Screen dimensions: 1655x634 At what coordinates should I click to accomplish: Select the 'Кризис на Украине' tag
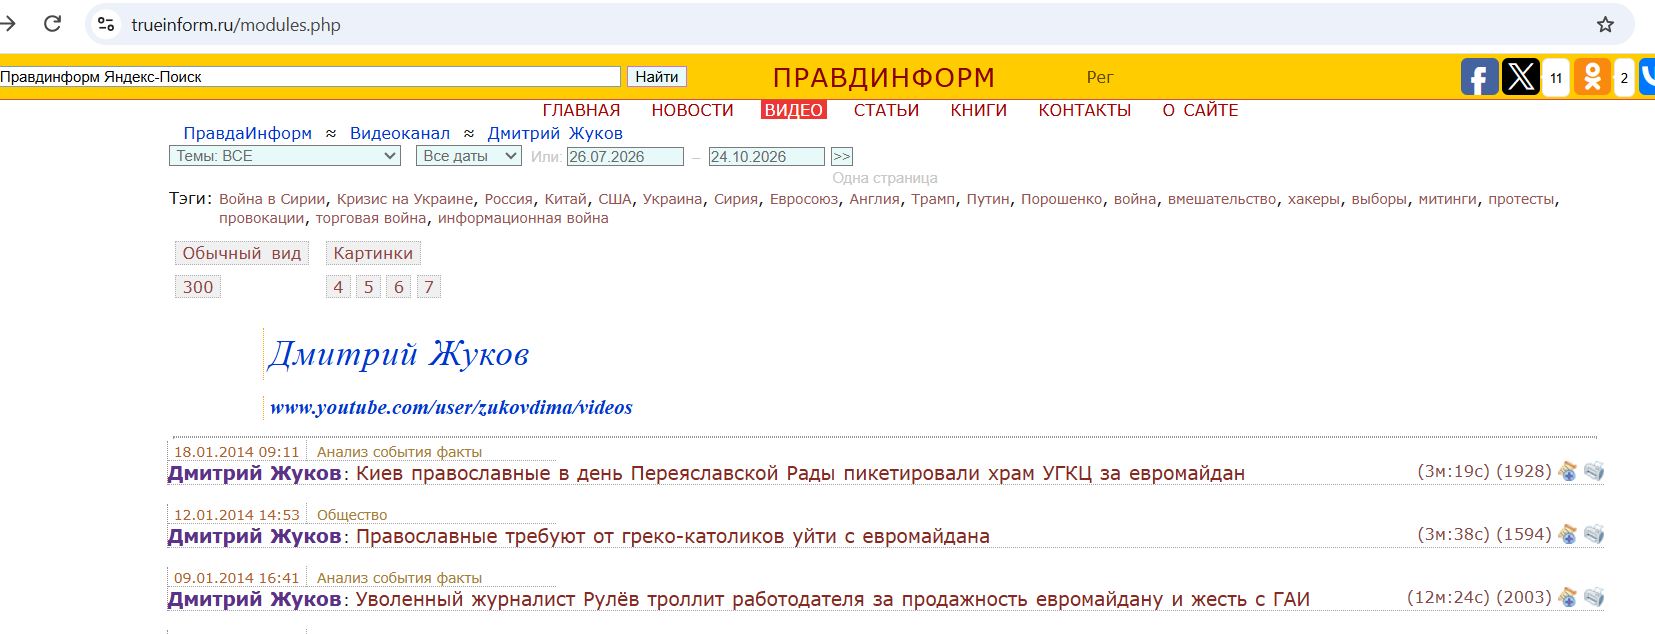[405, 199]
